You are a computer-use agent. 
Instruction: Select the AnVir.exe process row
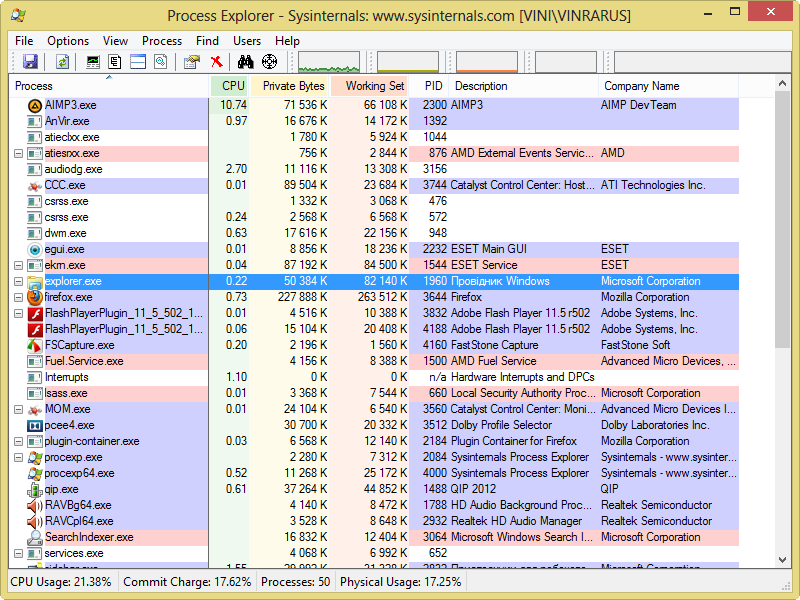point(374,121)
